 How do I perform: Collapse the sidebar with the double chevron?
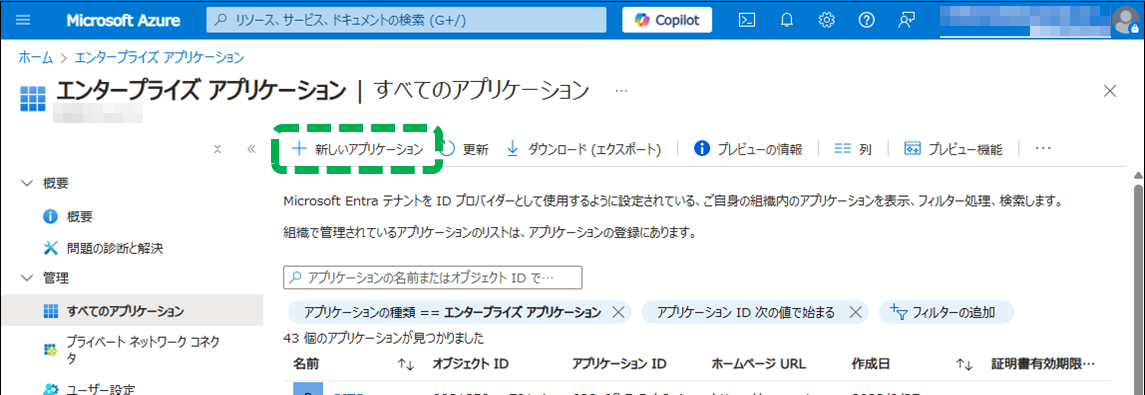pos(251,149)
